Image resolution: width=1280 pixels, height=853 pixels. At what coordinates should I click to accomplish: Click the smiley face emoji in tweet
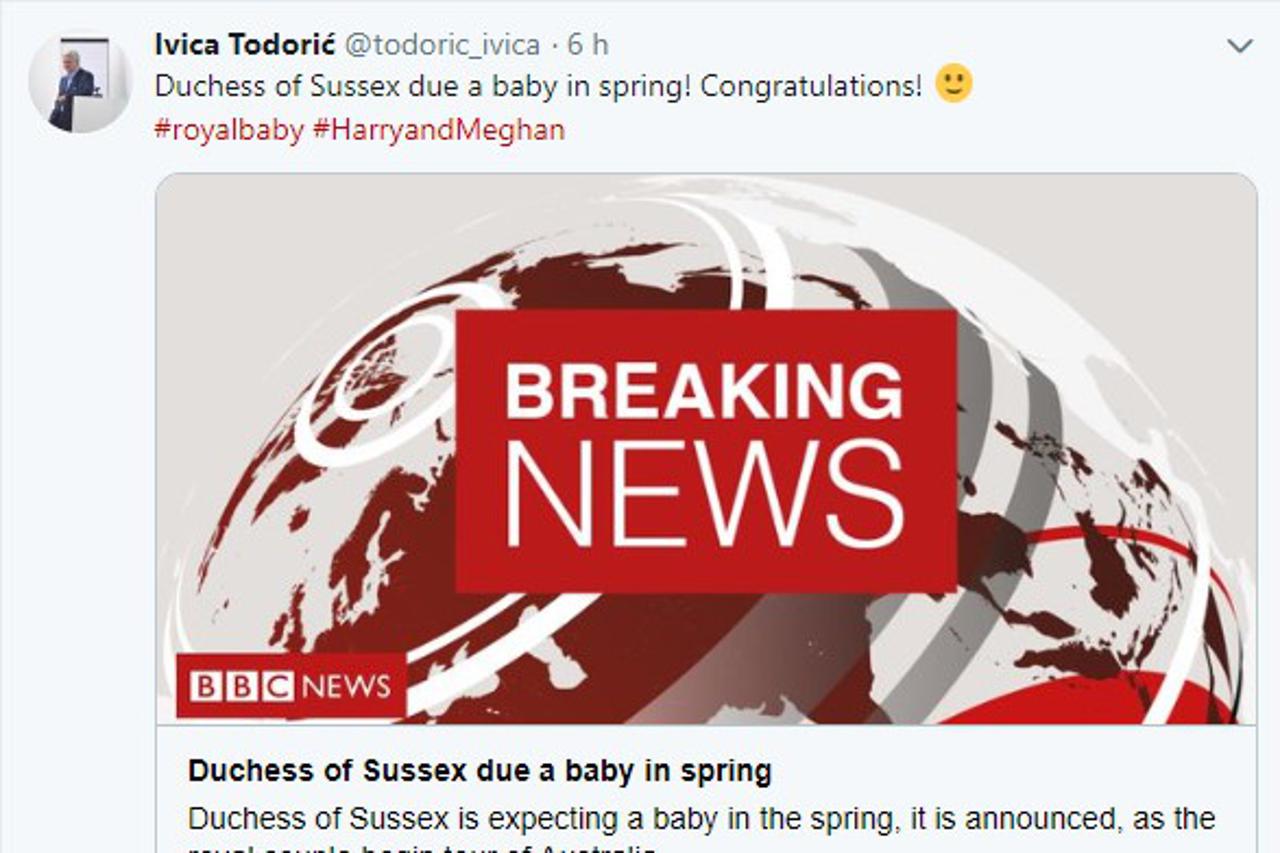pos(953,83)
